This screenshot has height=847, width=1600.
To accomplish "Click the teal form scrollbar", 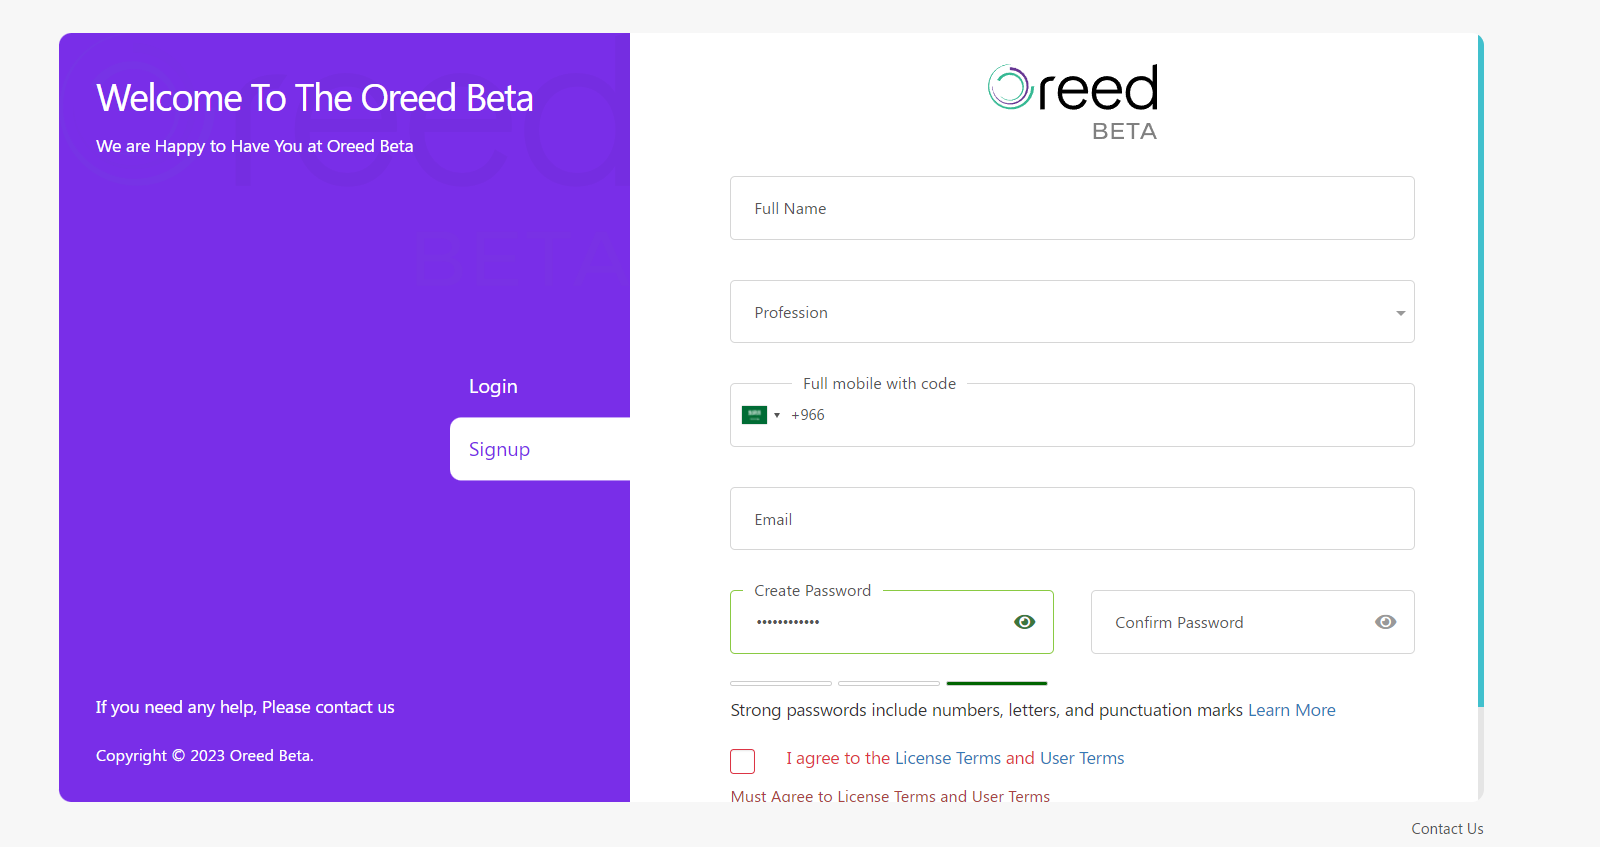I will (x=1480, y=370).
